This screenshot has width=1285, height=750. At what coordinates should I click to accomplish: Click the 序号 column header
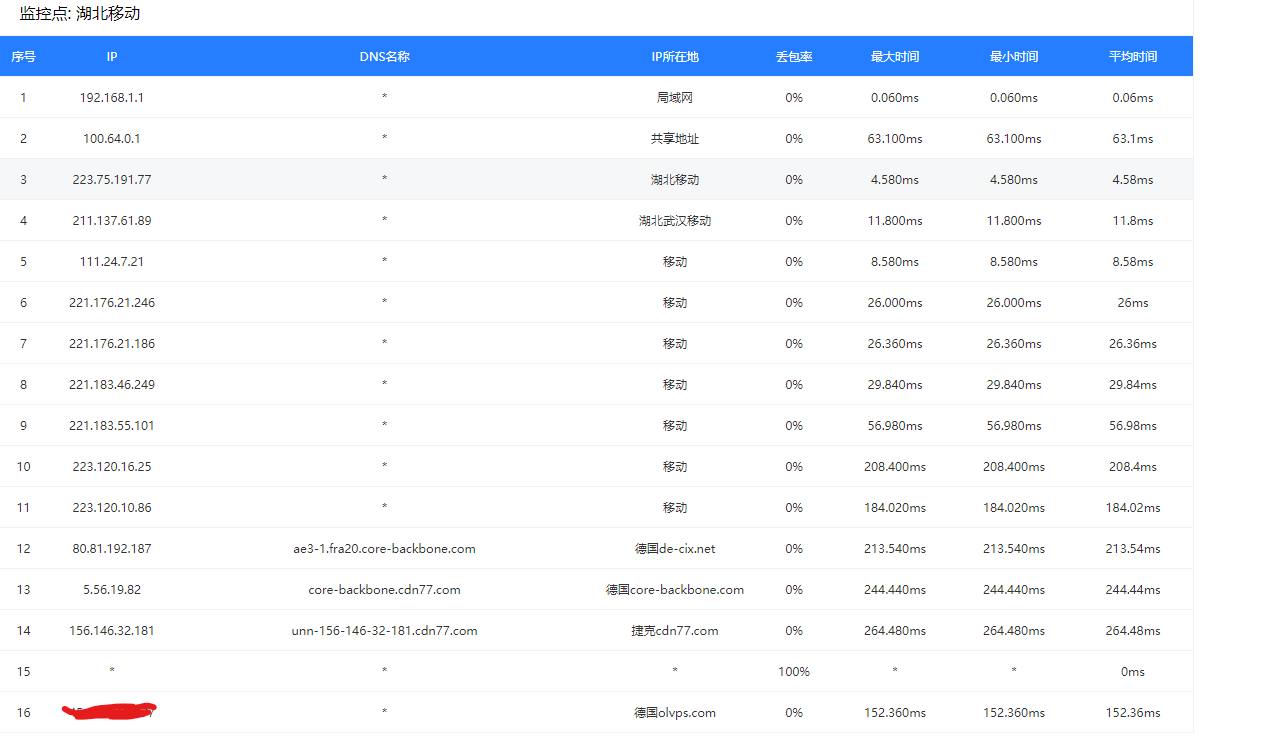pos(23,57)
